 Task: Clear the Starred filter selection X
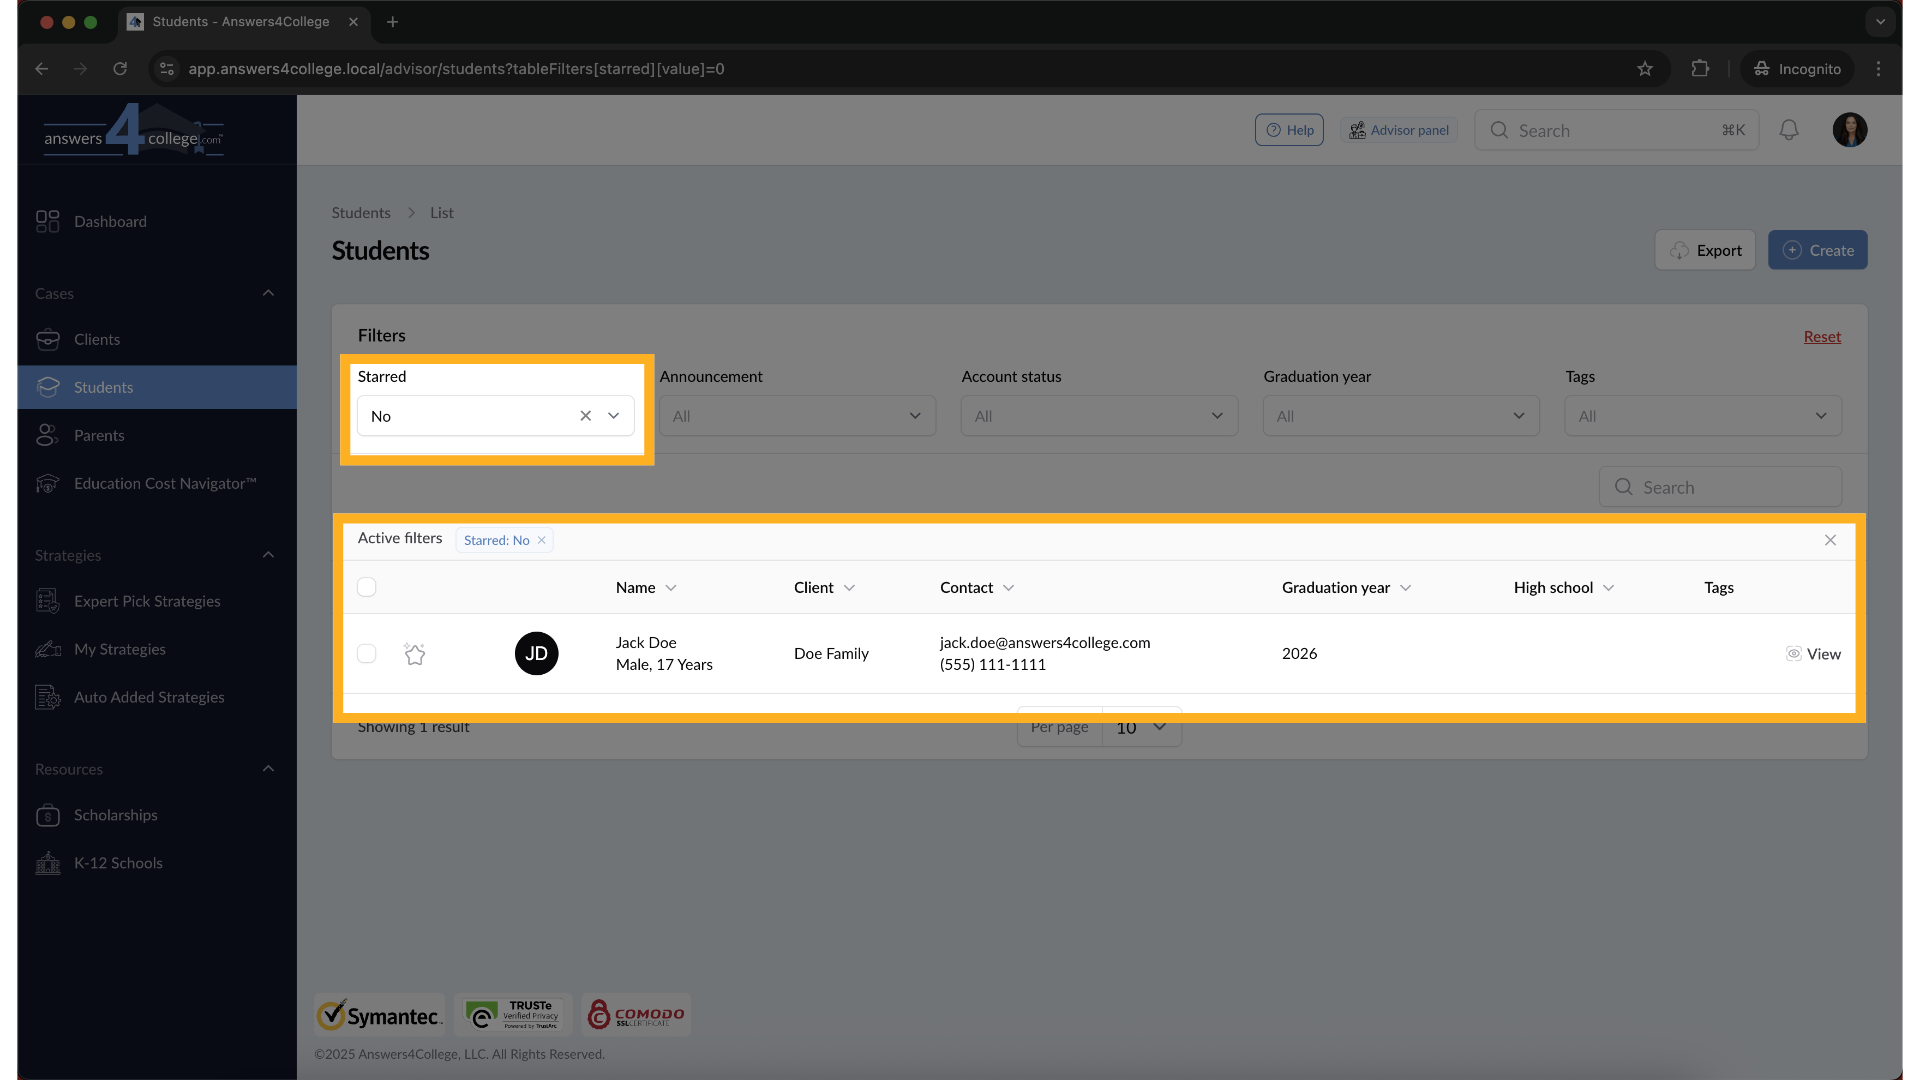click(x=586, y=416)
